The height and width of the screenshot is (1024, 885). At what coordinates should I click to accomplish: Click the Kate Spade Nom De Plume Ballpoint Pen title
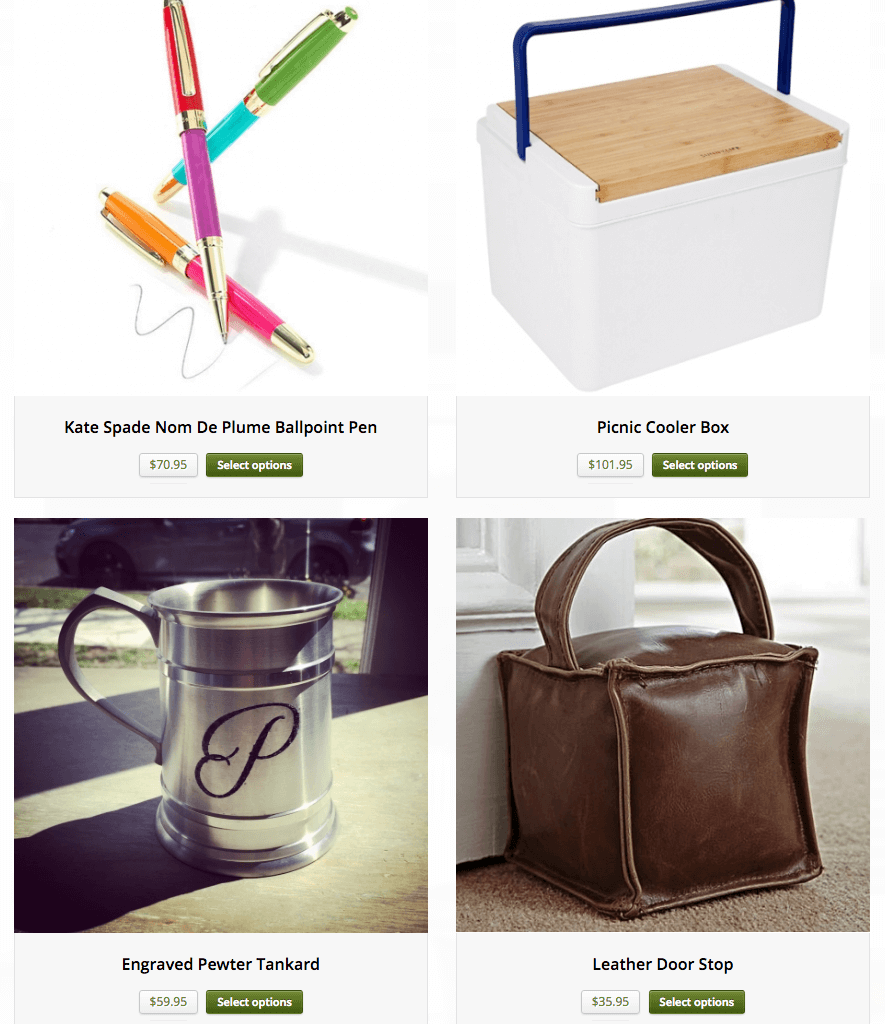pyautogui.click(x=221, y=427)
